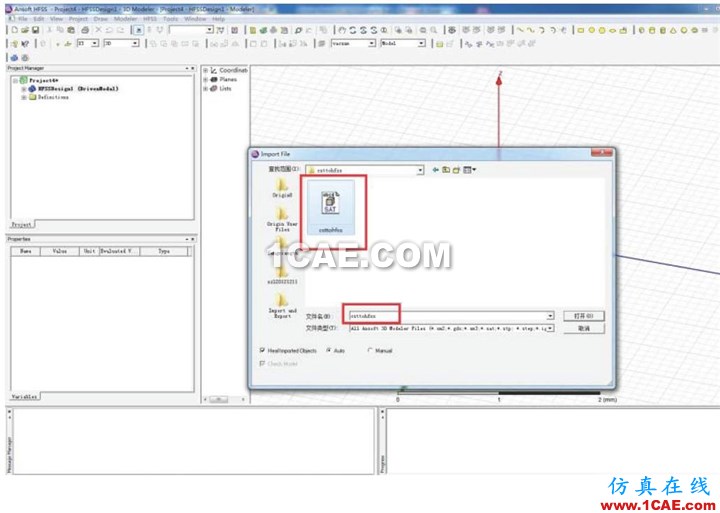Open the Import and Export folder
This screenshot has height=513, width=720.
pyautogui.click(x=282, y=306)
